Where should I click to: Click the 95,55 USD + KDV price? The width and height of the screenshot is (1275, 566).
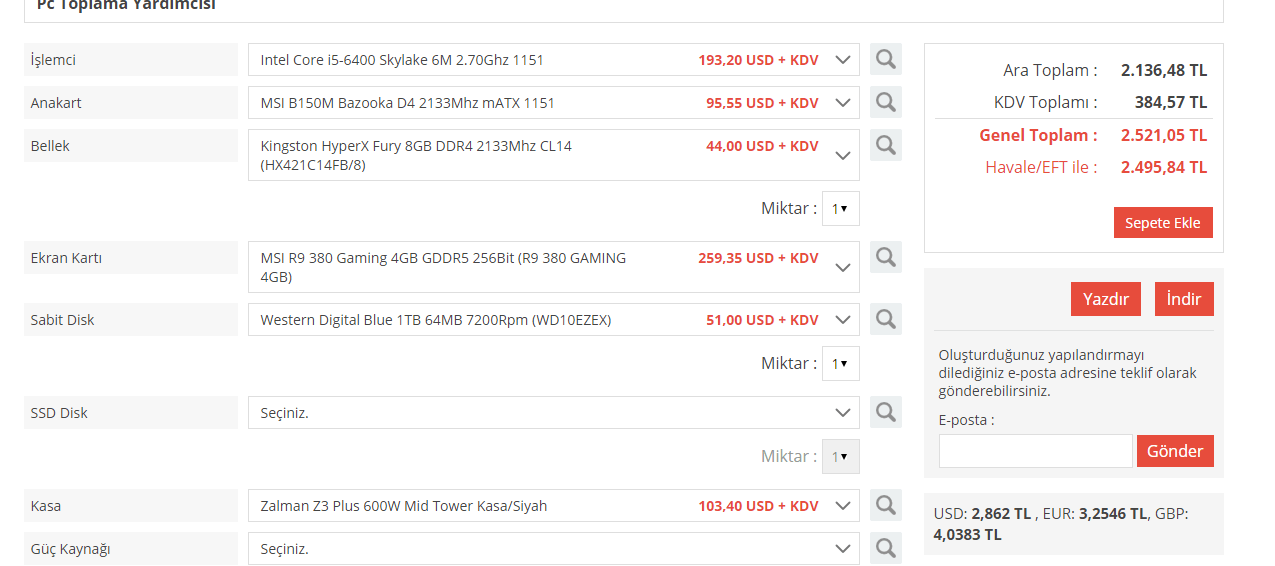click(x=762, y=103)
